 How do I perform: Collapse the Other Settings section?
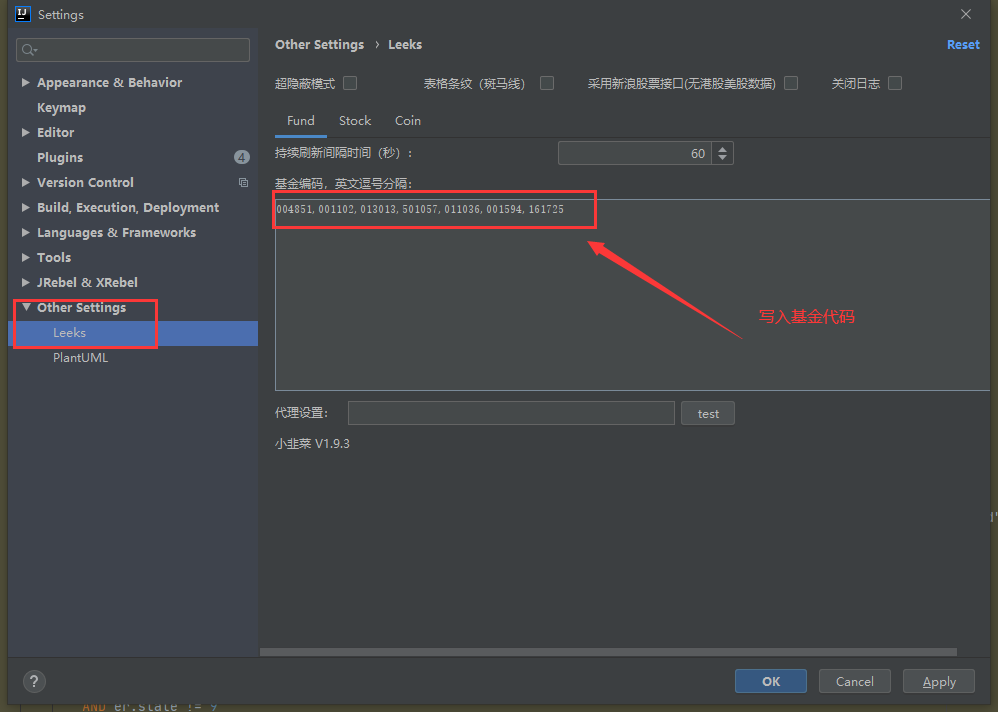pyautogui.click(x=27, y=307)
